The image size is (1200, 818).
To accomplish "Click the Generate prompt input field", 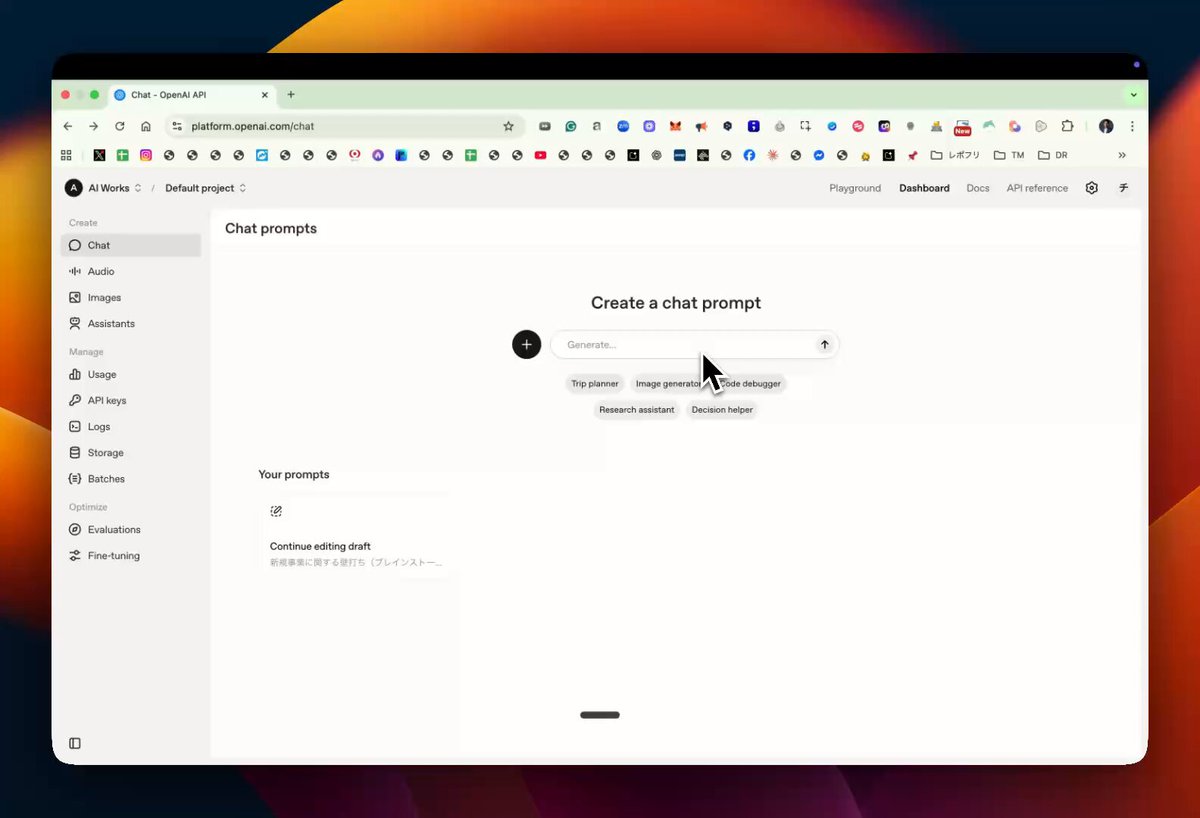I will coord(695,344).
